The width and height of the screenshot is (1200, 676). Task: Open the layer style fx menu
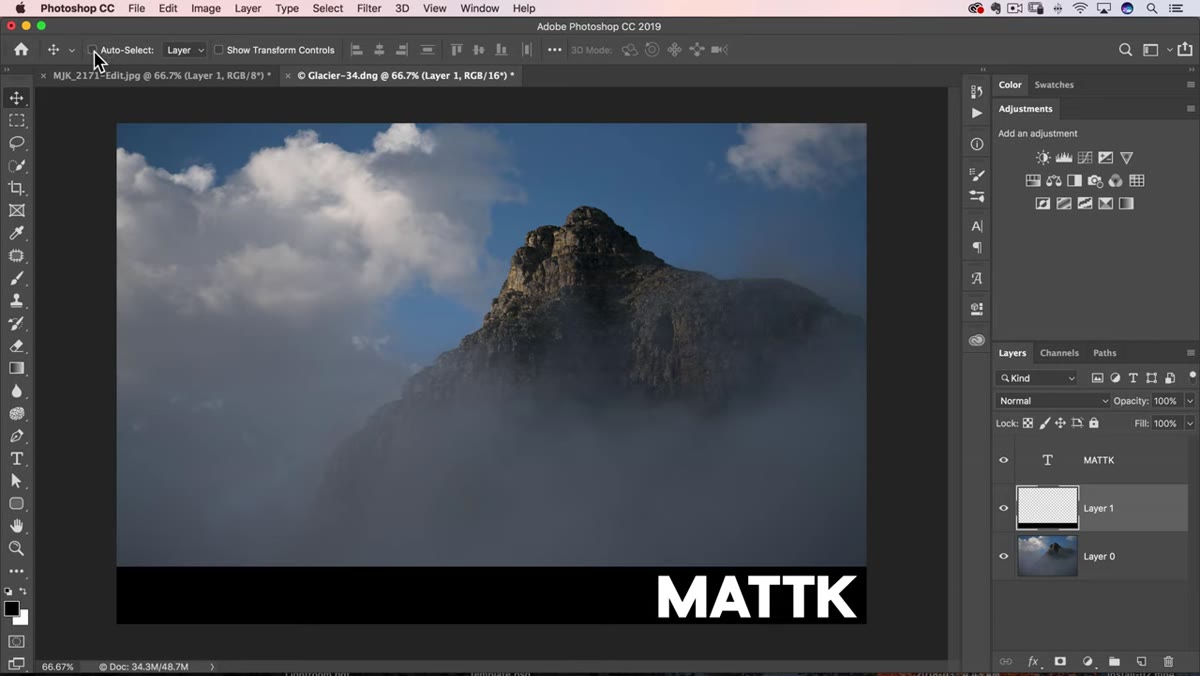(1033, 662)
